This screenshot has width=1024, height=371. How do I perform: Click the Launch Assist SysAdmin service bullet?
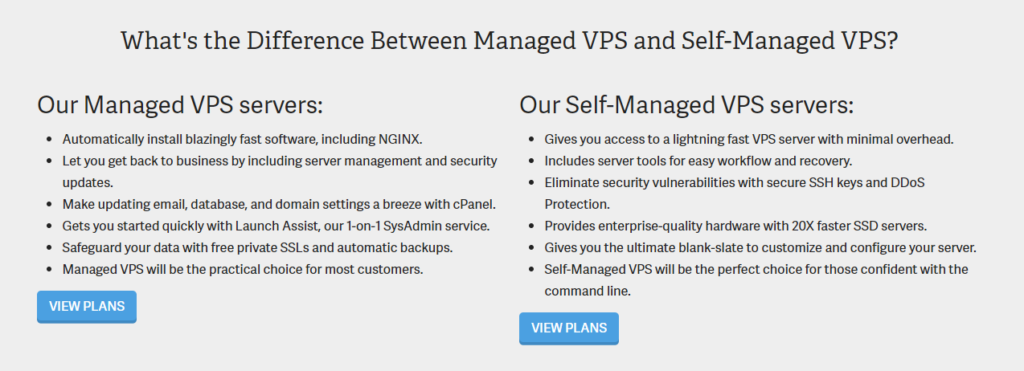point(276,225)
